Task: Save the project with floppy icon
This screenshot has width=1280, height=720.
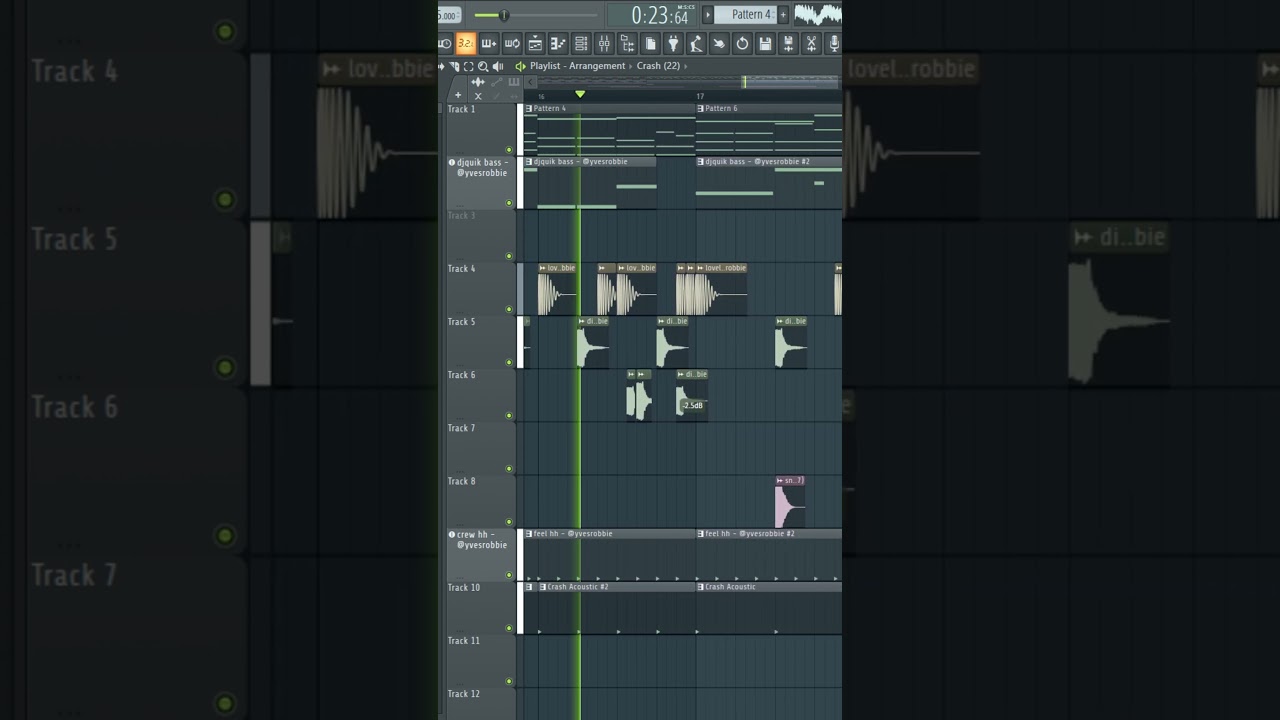Action: pos(765,43)
